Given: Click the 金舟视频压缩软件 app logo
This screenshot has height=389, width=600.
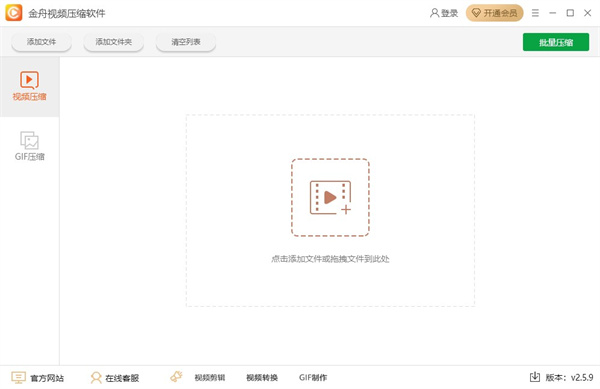Looking at the screenshot, I should point(14,13).
